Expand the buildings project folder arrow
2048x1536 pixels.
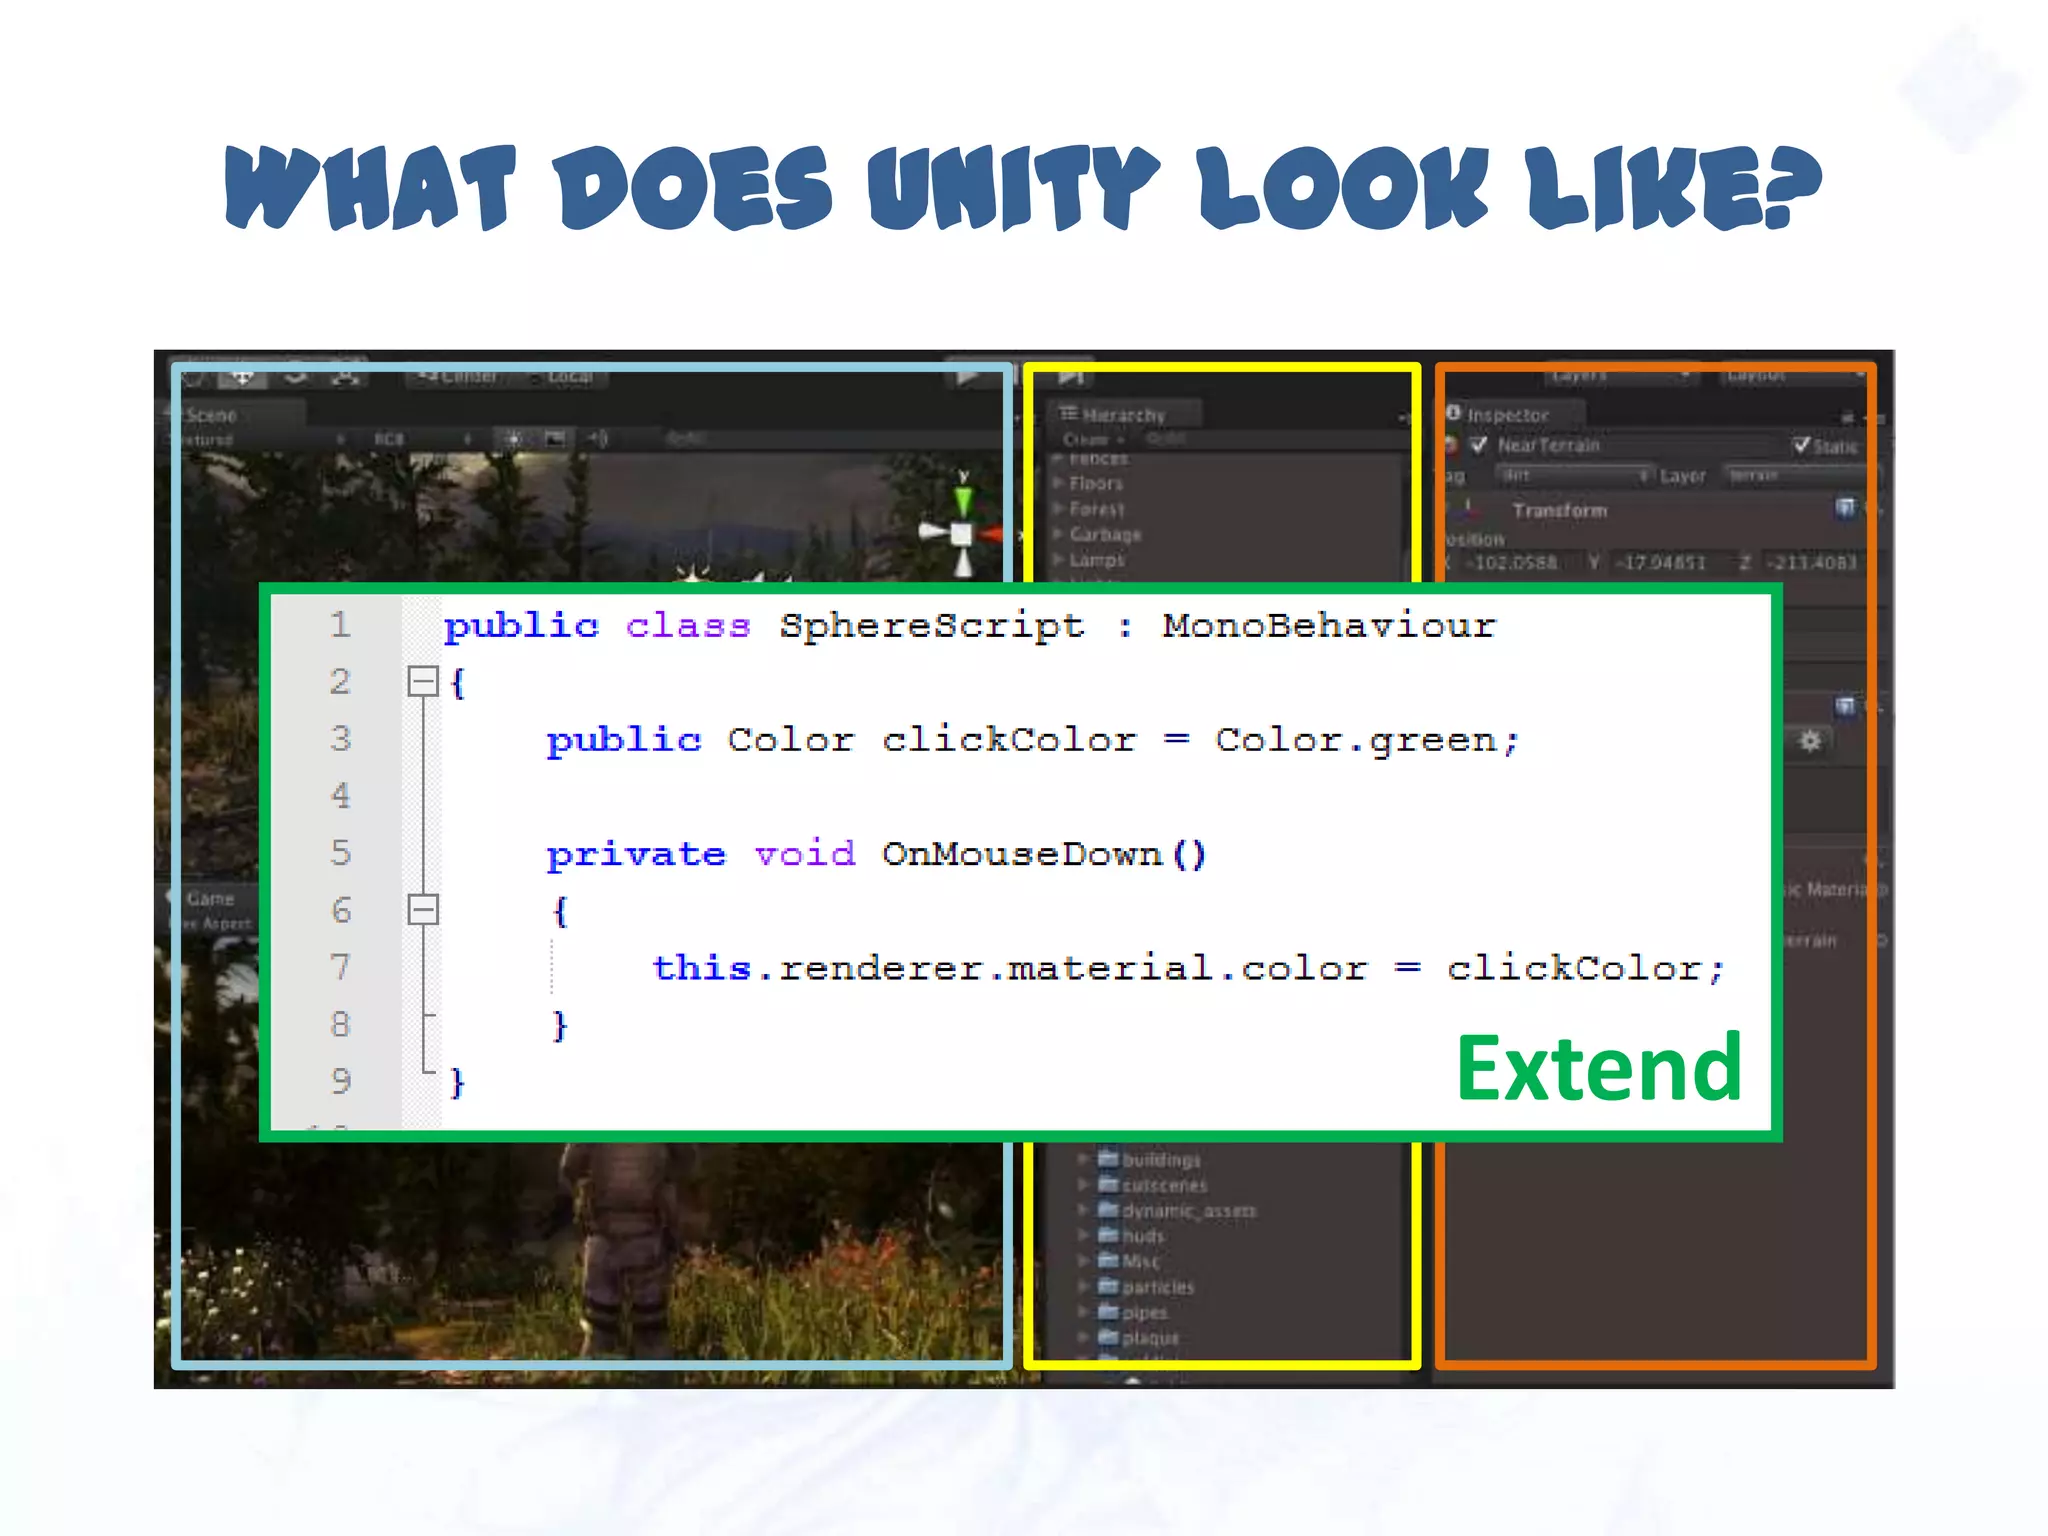1083,1159
